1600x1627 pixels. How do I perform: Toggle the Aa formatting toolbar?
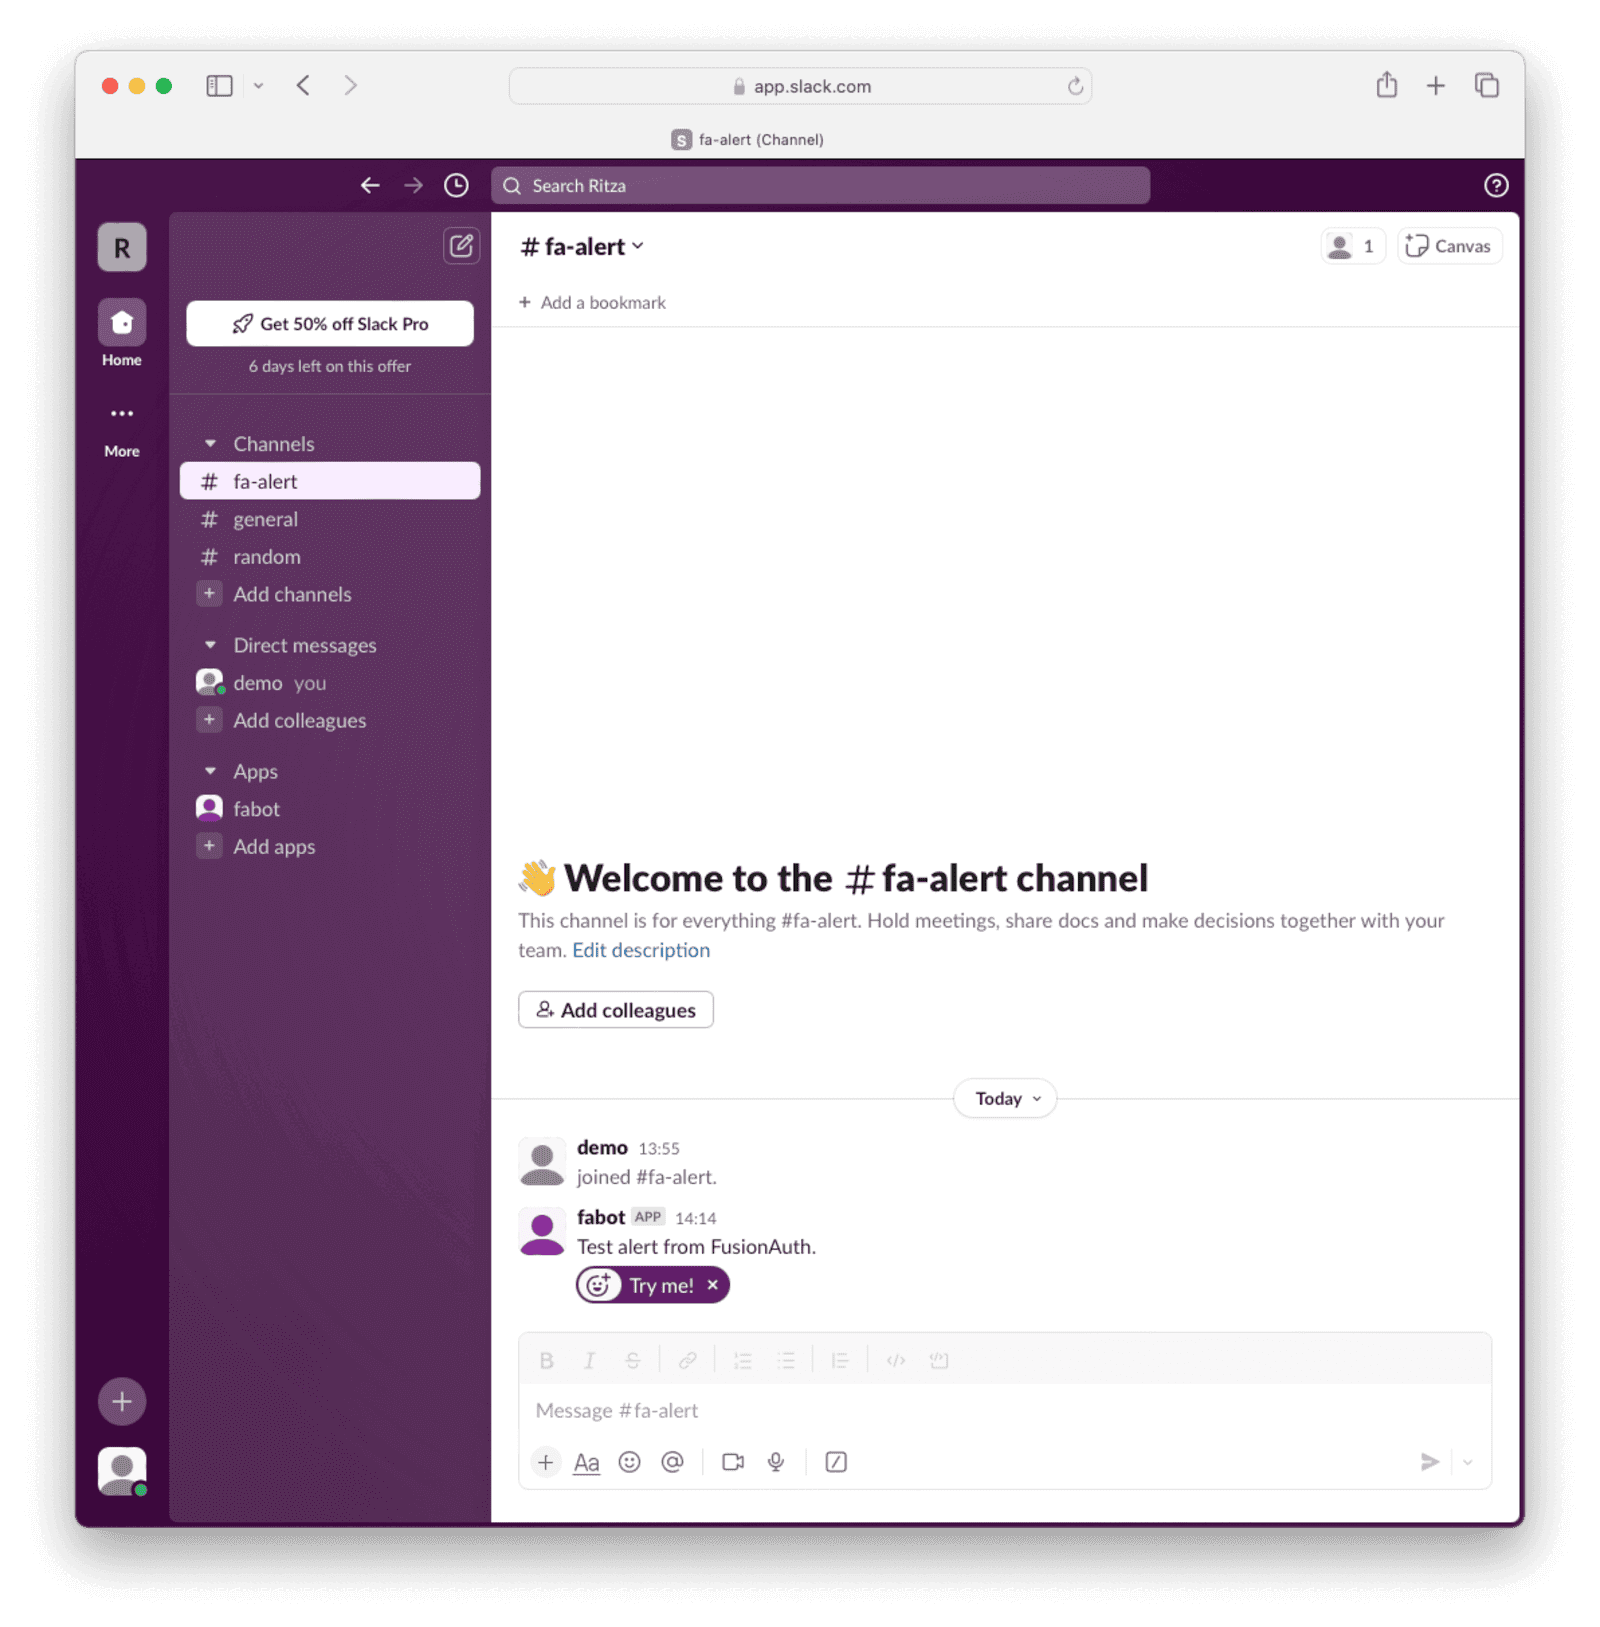[x=586, y=1462]
